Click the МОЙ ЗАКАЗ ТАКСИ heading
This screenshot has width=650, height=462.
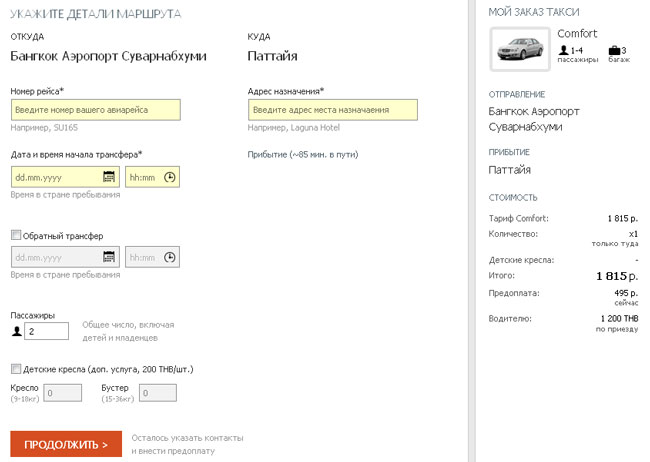coord(534,12)
